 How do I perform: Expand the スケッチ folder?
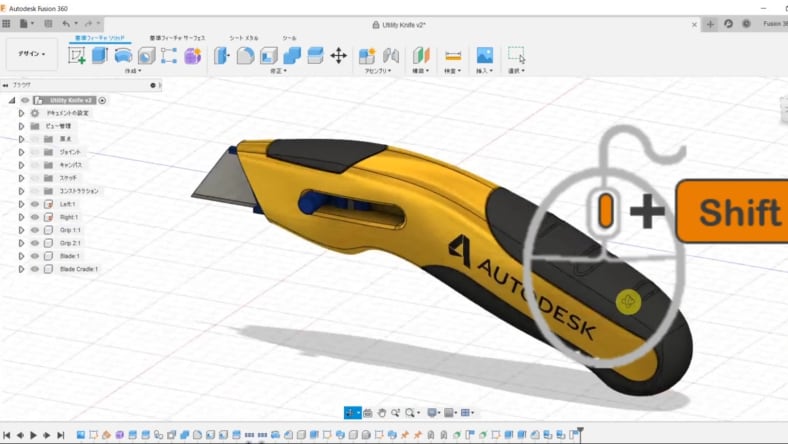tap(21, 178)
